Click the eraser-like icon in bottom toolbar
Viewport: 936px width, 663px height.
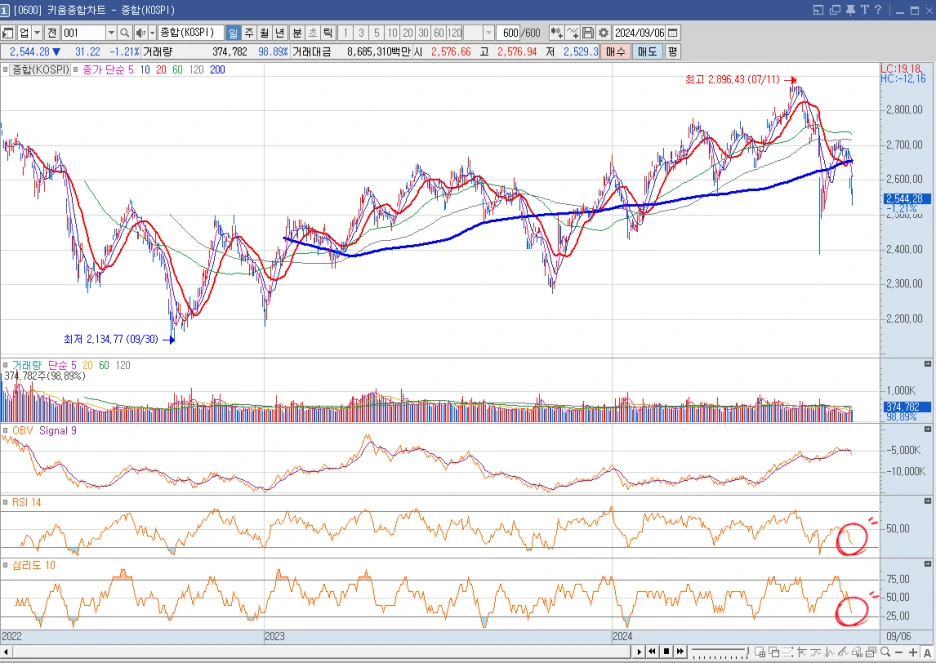858,652
